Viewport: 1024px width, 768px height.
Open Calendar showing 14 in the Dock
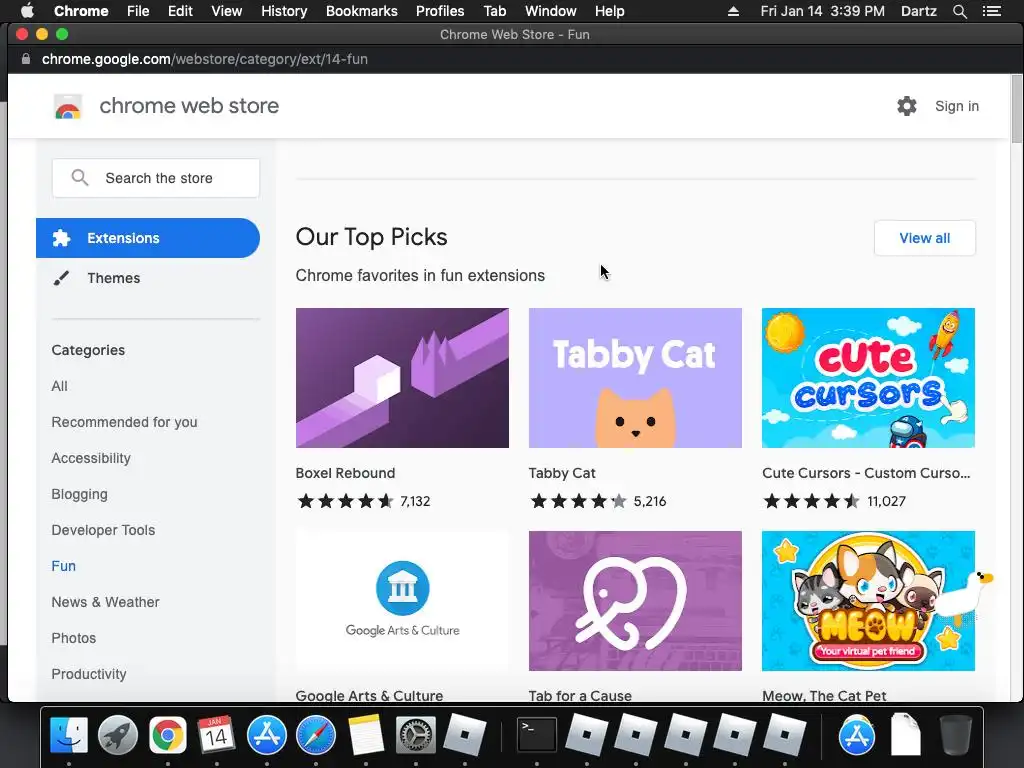click(x=216, y=735)
